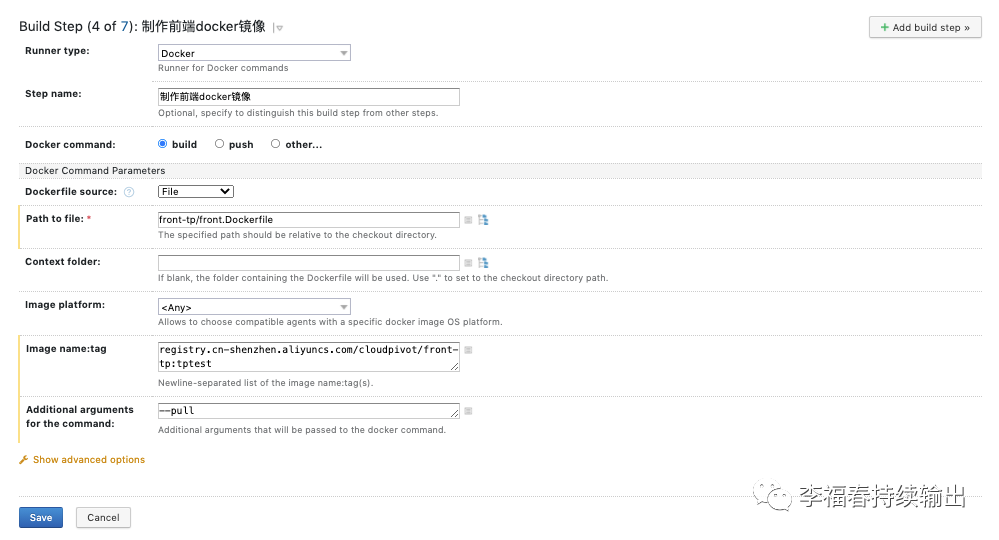Screen dimensions: 999x540
Task: Click the parameter icon beside Context folder
Action: [468, 262]
